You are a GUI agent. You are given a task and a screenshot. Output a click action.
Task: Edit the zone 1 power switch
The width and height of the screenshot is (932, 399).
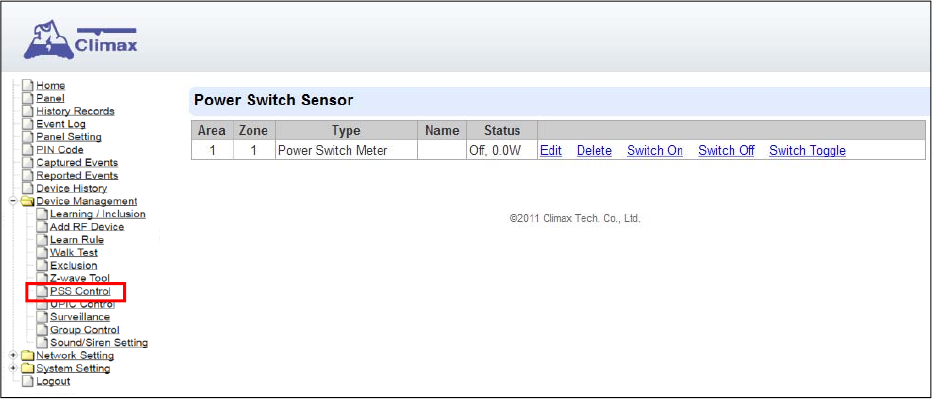(x=551, y=150)
